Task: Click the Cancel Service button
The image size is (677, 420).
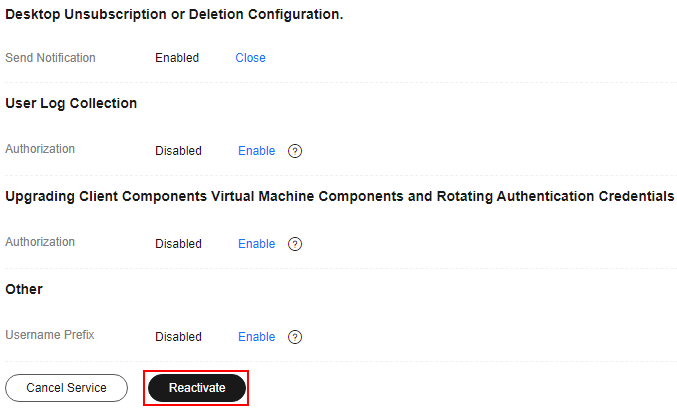Action: click(x=66, y=388)
